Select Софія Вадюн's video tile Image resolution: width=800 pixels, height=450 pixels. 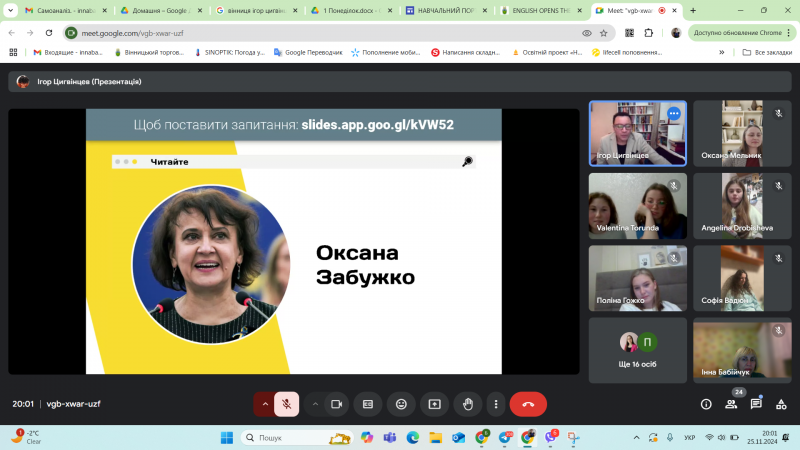[x=742, y=278]
